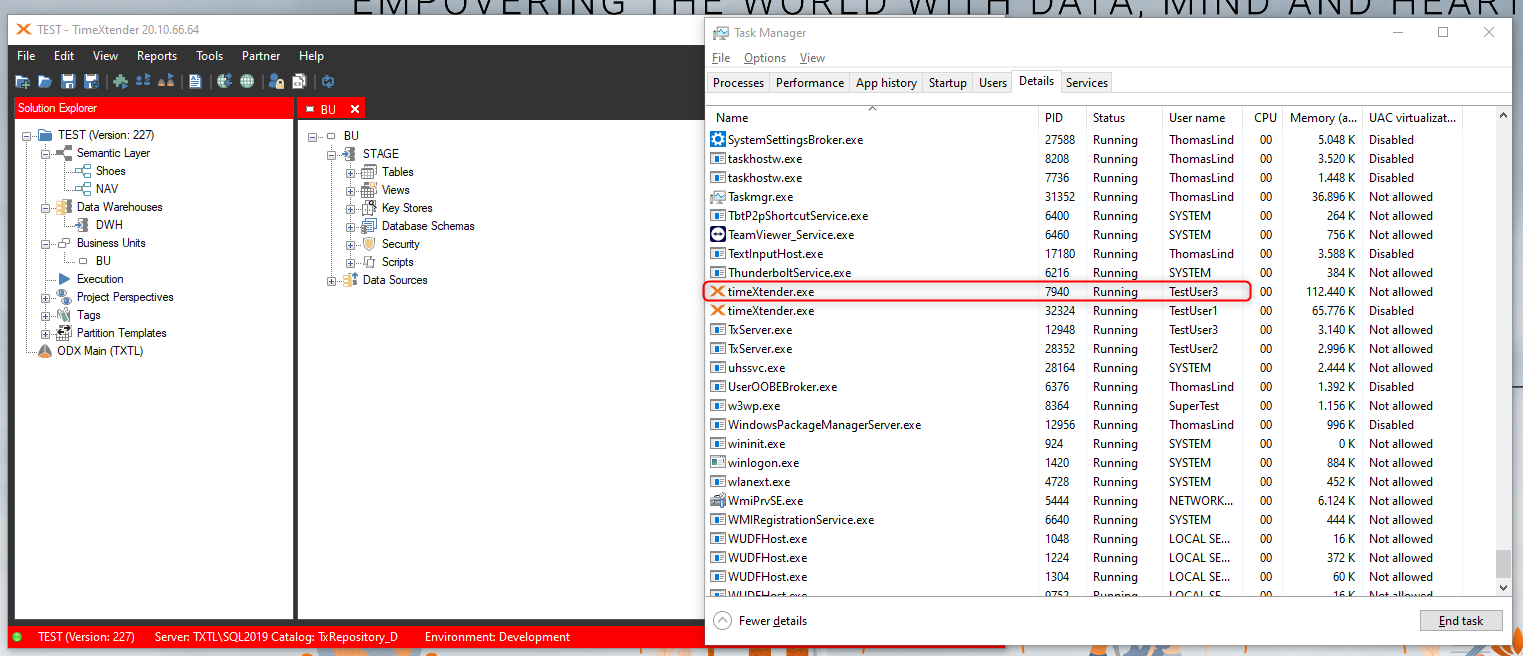Click the green status indicator dot
Screen dimensions: 1523x656
(x=17, y=637)
